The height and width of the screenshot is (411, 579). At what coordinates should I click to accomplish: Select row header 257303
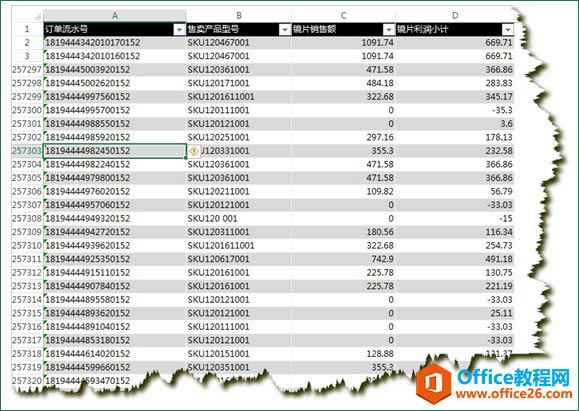(27, 151)
